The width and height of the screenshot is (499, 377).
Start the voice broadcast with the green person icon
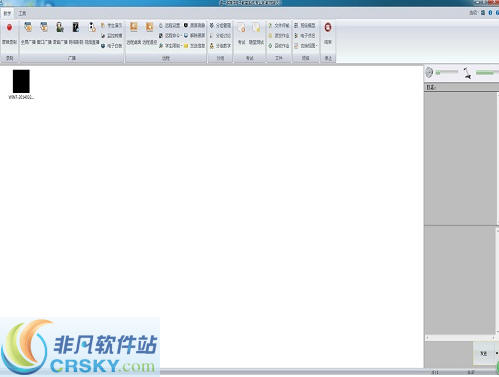[x=60, y=28]
